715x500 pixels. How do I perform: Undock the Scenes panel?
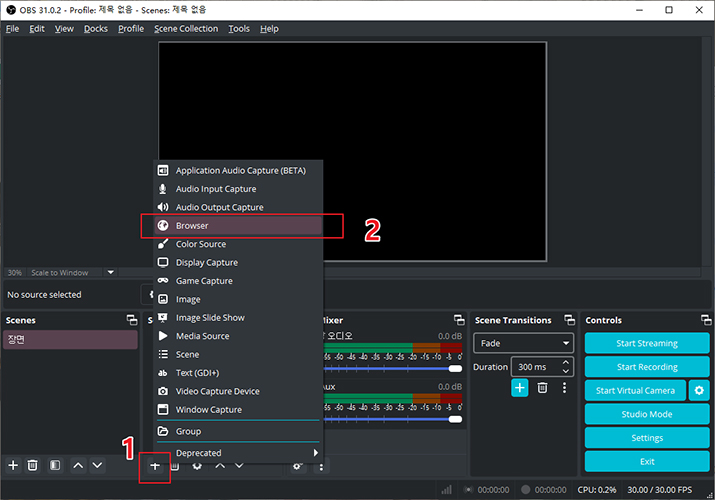(132, 320)
